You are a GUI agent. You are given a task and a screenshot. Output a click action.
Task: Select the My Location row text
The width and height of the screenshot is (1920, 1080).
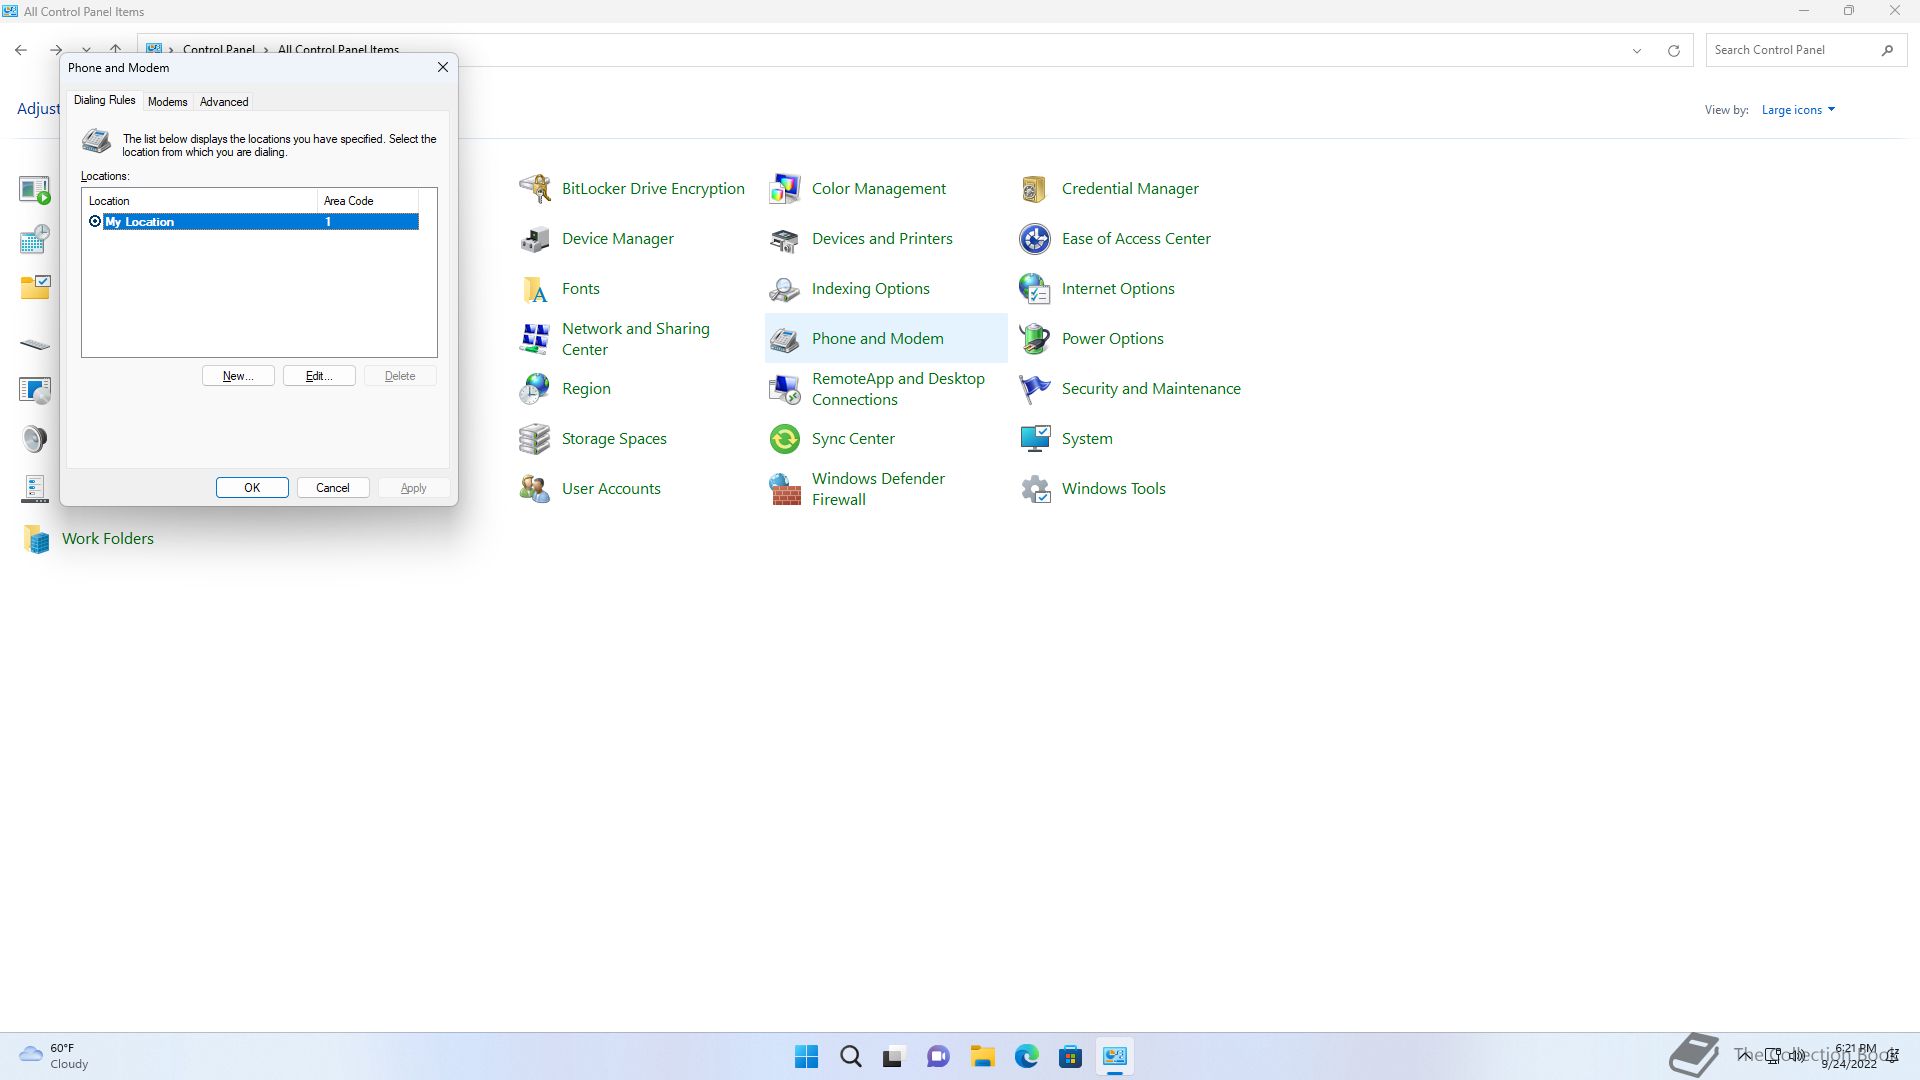pos(139,222)
